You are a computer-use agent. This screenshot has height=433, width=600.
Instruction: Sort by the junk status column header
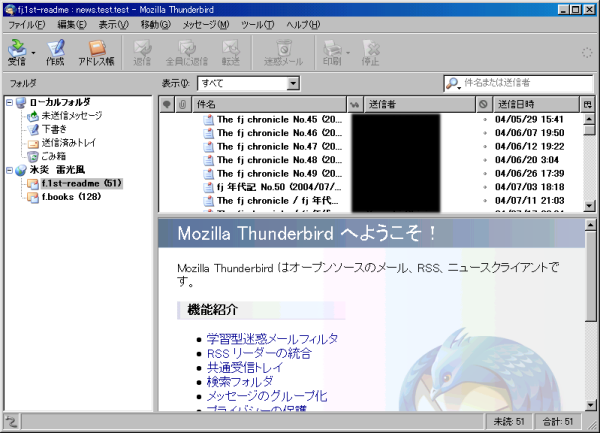(484, 104)
